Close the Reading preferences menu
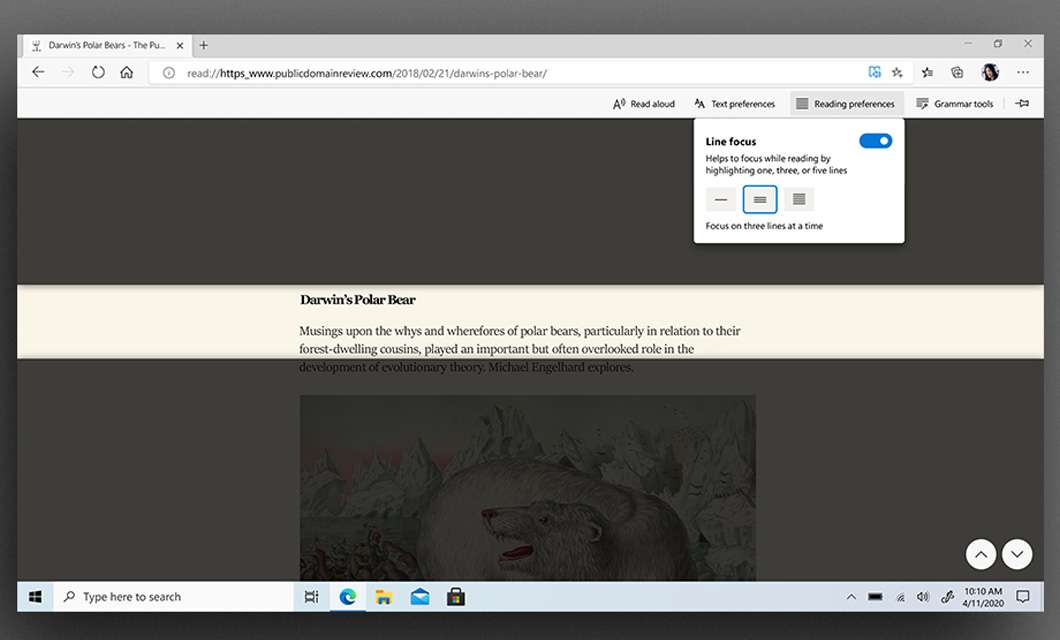 (x=846, y=103)
